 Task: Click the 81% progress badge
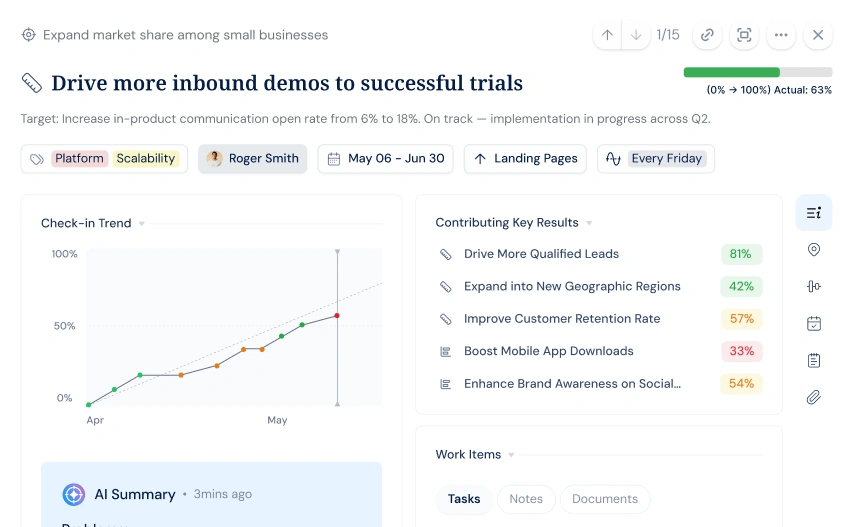[x=741, y=254]
